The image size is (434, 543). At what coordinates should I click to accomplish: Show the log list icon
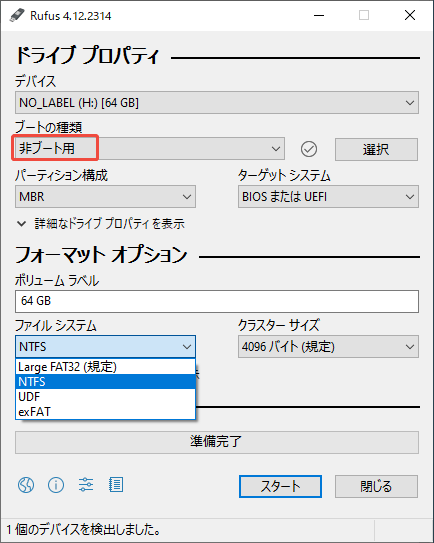click(x=116, y=484)
